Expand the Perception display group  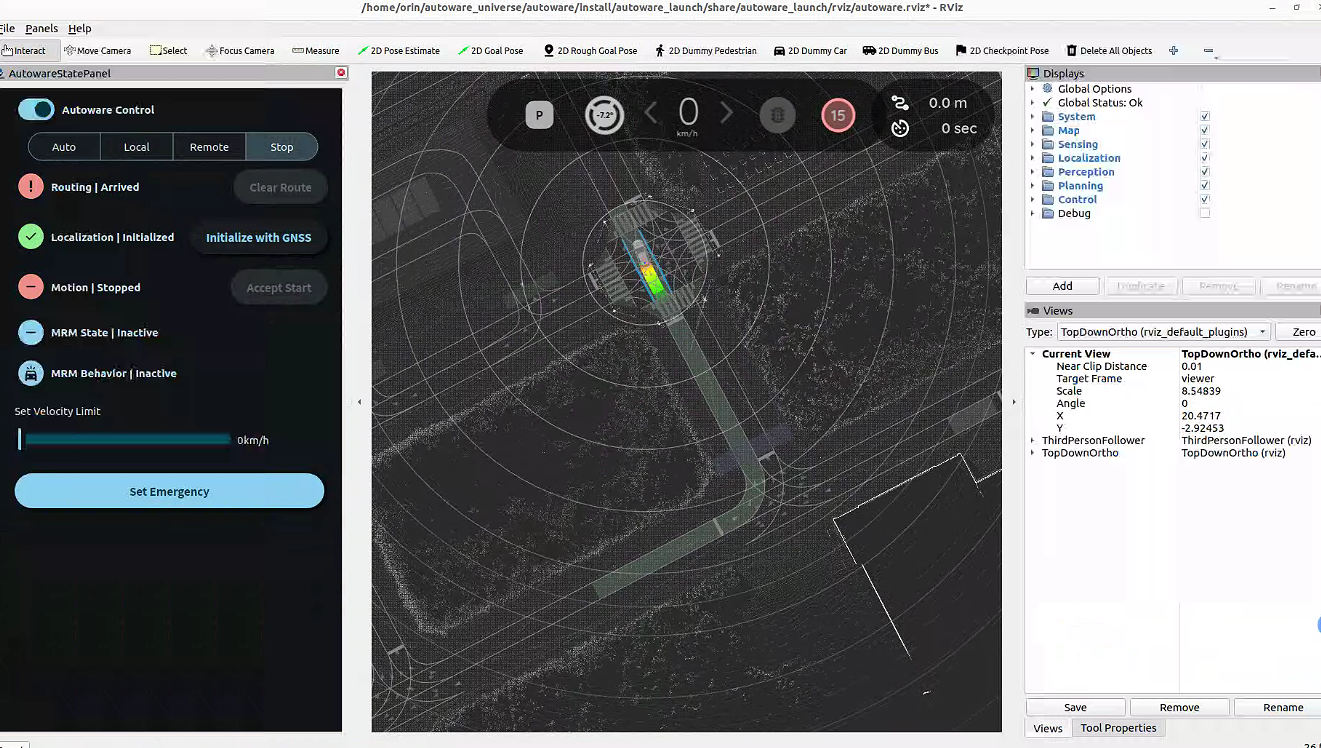click(x=1033, y=172)
